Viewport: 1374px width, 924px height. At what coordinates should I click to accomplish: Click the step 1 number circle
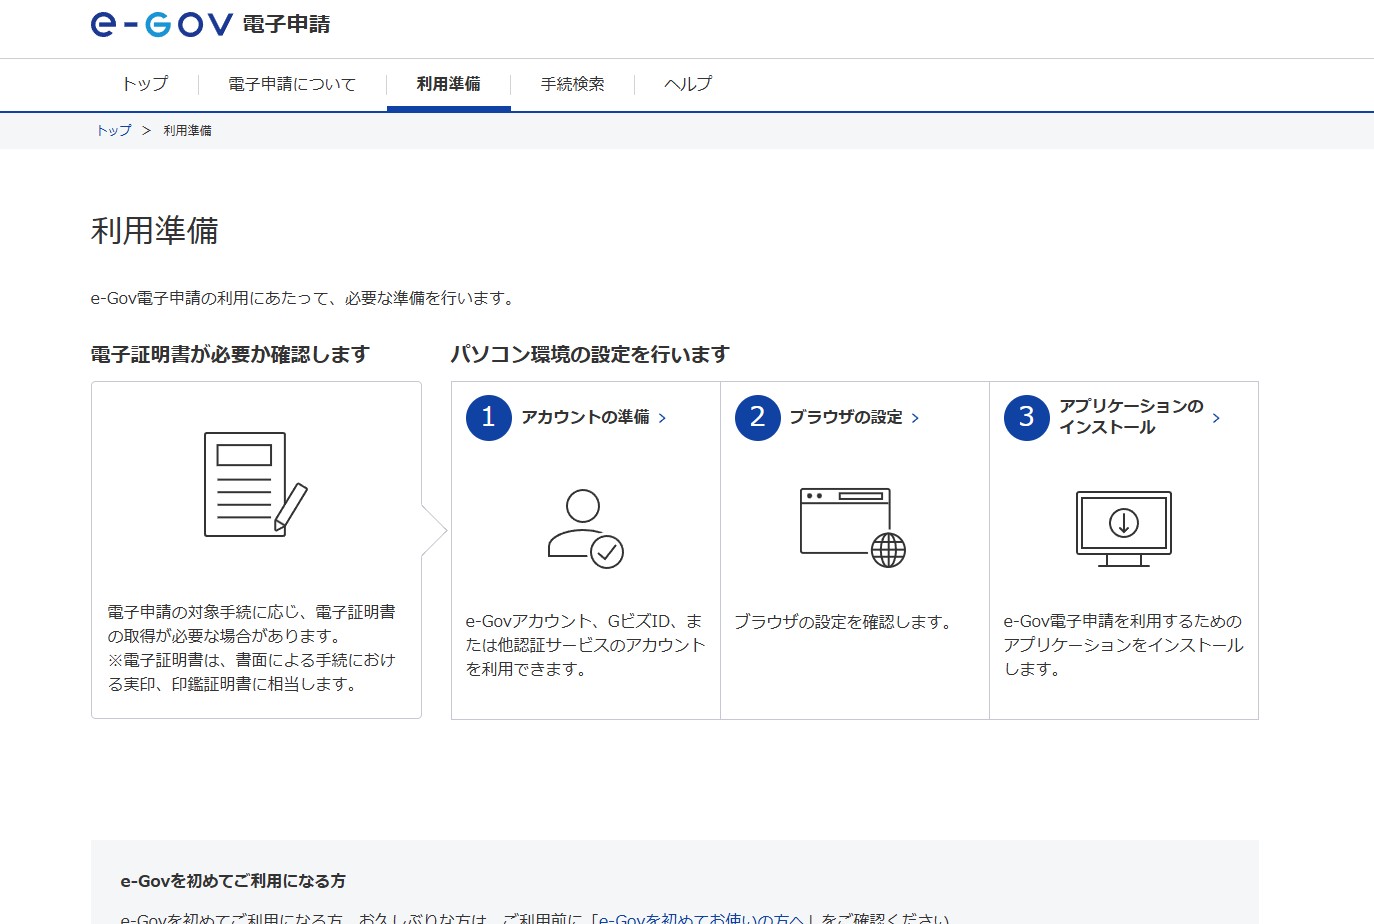click(x=489, y=417)
